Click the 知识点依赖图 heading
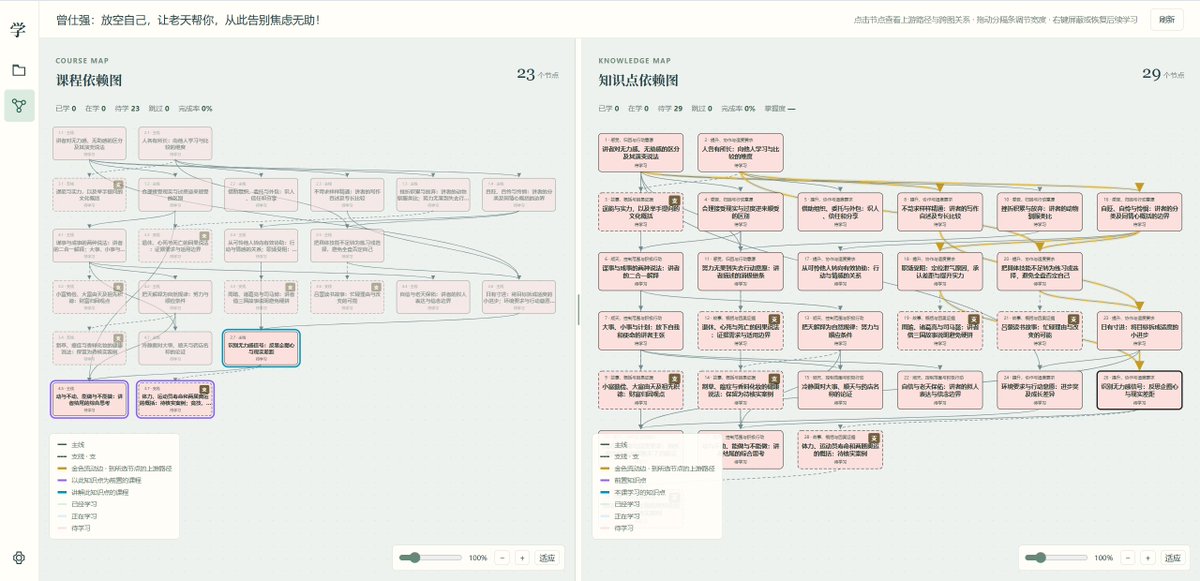Viewport: 1200px width, 581px height. tap(638, 80)
